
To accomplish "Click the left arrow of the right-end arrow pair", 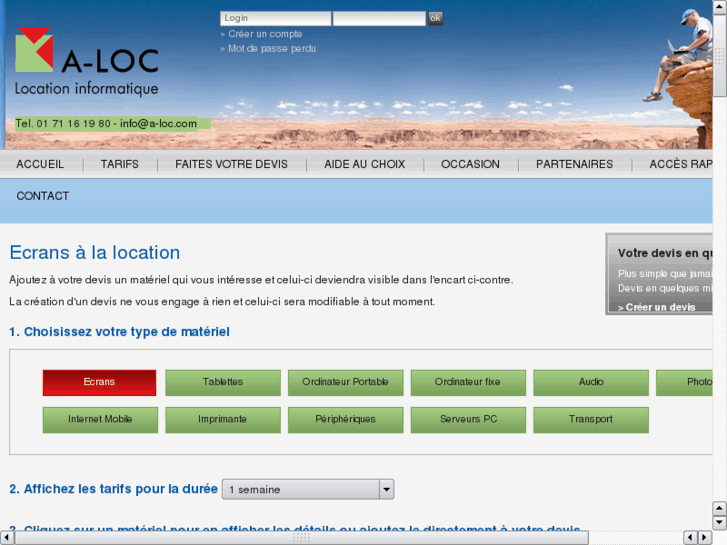I will (690, 538).
